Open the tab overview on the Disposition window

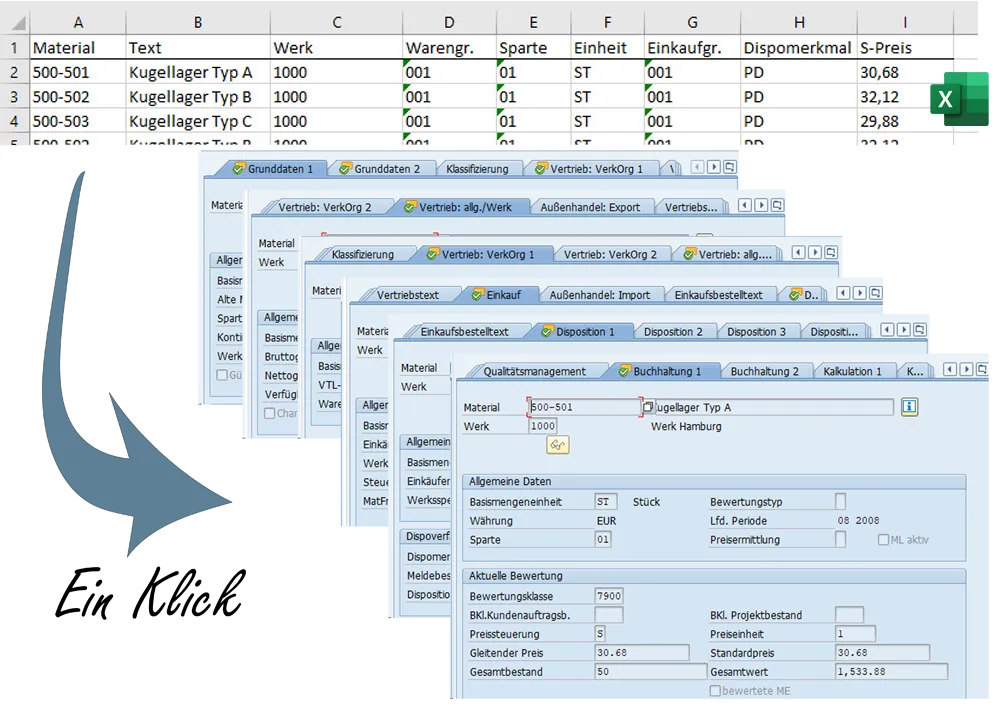[x=920, y=330]
